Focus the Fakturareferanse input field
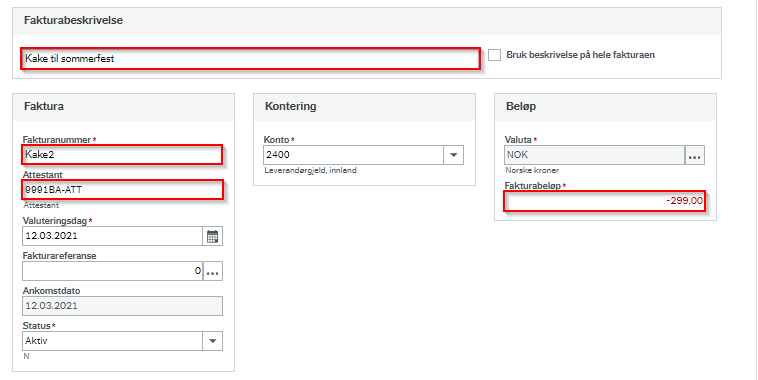Screen dimensions: 758x380 click(x=113, y=271)
